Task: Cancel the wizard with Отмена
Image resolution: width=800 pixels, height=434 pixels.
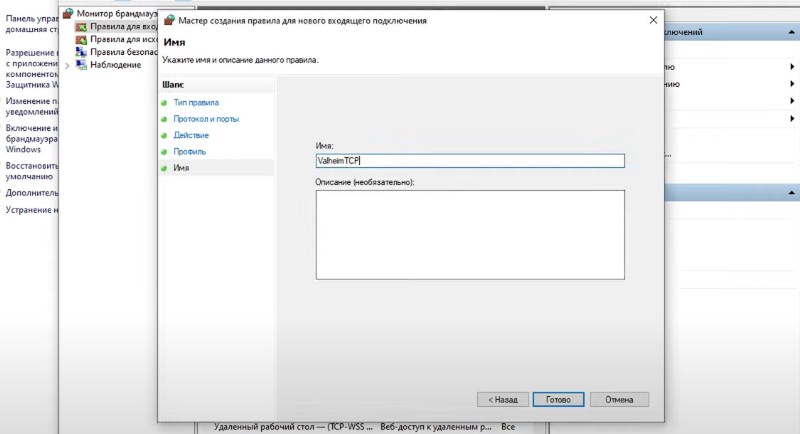Action: (x=619, y=399)
